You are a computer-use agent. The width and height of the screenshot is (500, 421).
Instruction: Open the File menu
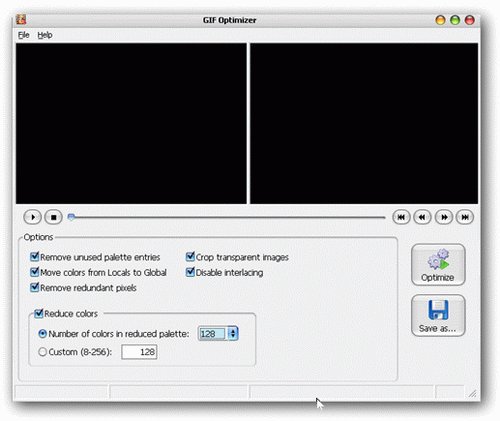point(24,35)
